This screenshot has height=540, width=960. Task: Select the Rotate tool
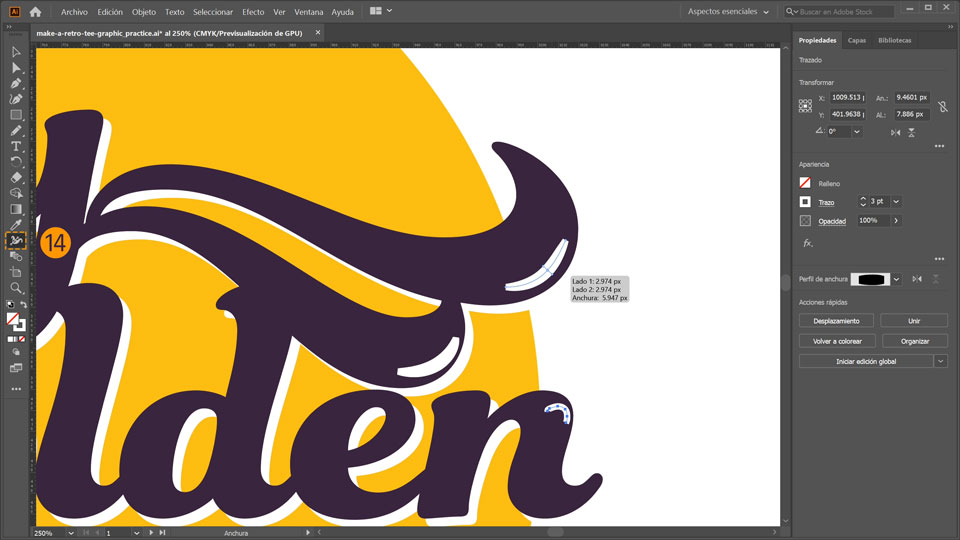coord(16,162)
